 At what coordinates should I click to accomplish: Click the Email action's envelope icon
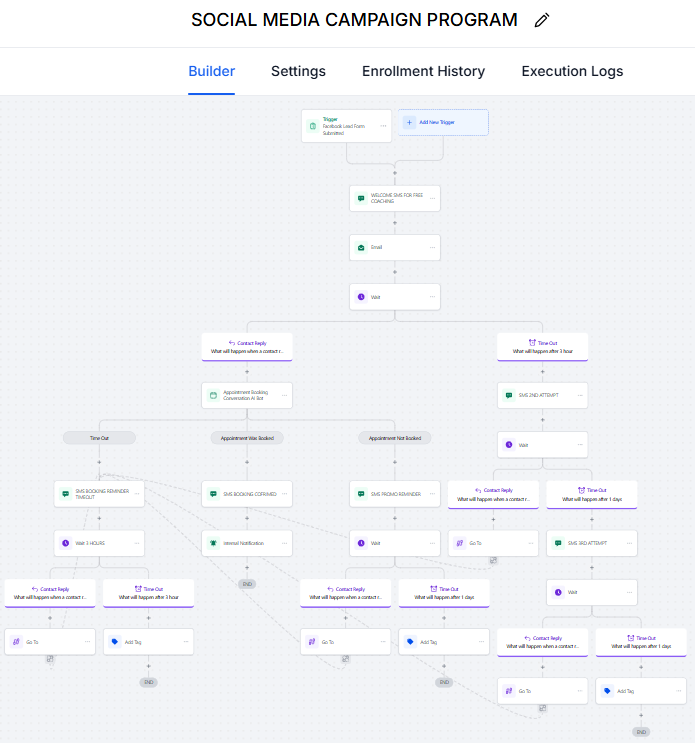pos(361,247)
